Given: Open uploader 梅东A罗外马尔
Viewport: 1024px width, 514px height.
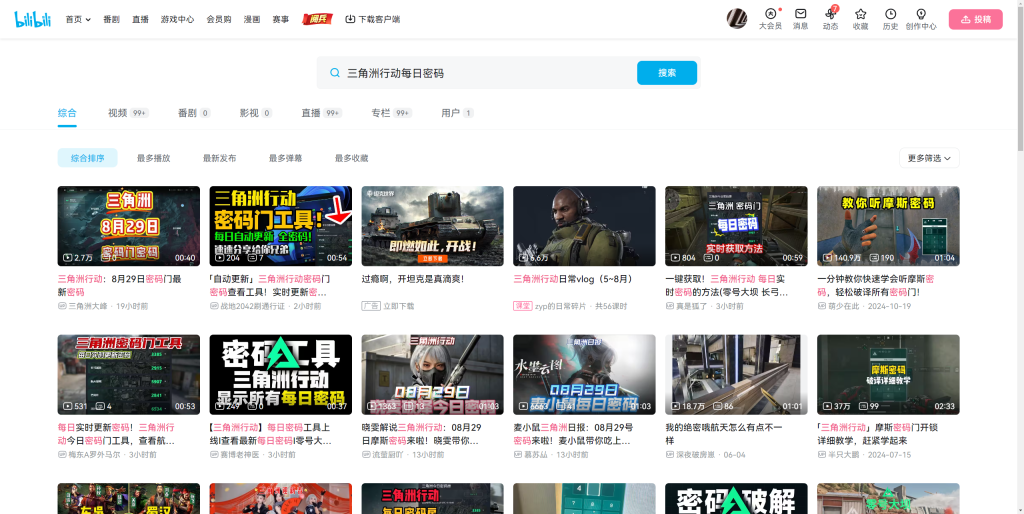Looking at the screenshot, I should (95, 455).
